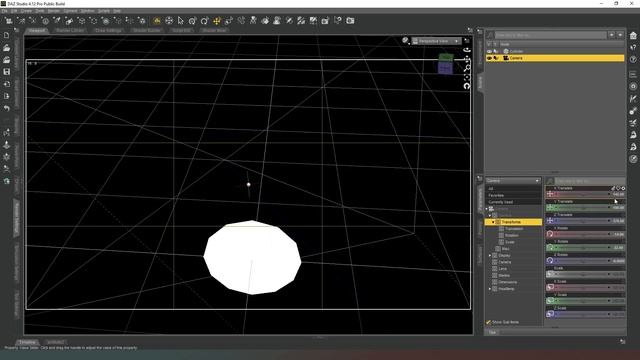Toggle the Show Sub Items checkbox
This screenshot has height=360, width=640.
pos(488,322)
